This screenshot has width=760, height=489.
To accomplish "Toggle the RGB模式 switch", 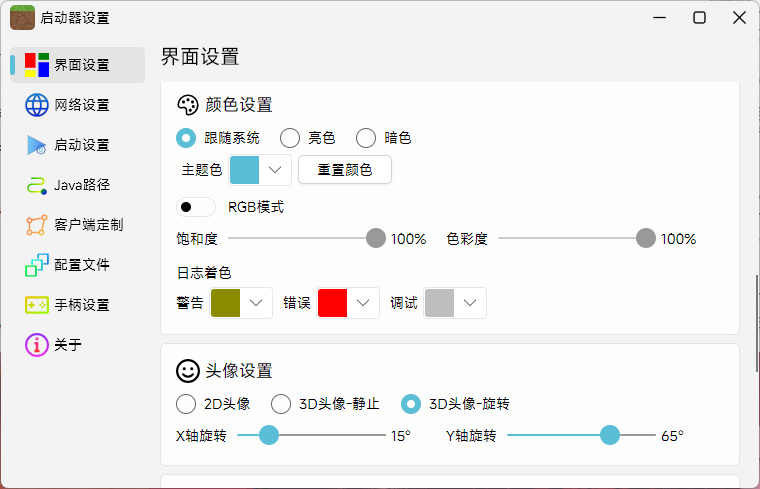I will click(196, 207).
